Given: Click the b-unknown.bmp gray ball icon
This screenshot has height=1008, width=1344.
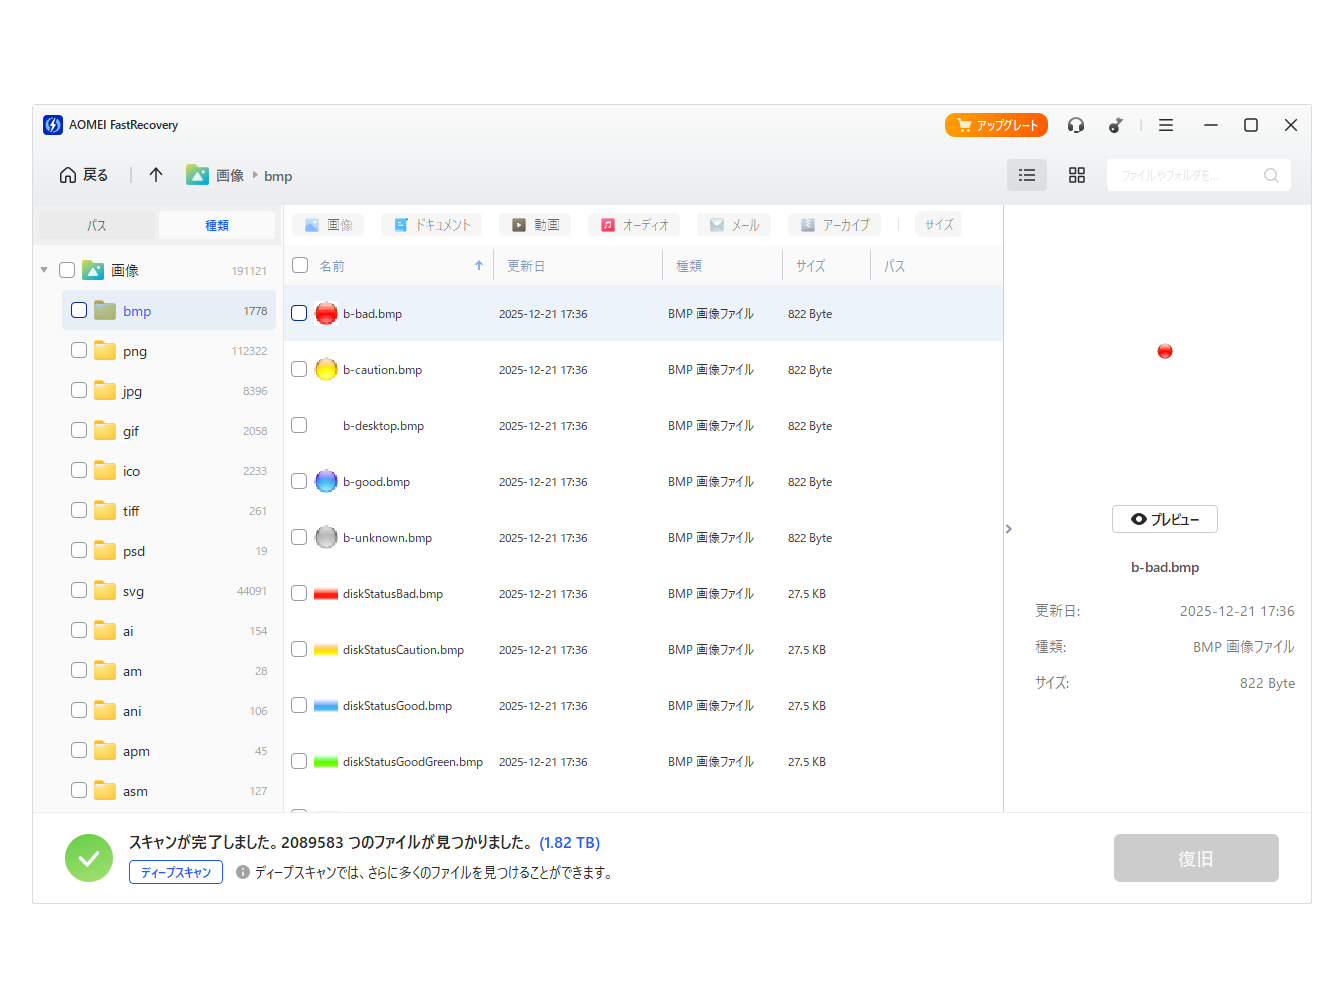Looking at the screenshot, I should point(326,537).
